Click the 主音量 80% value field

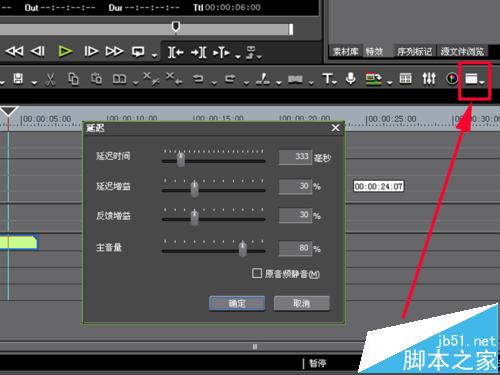295,249
